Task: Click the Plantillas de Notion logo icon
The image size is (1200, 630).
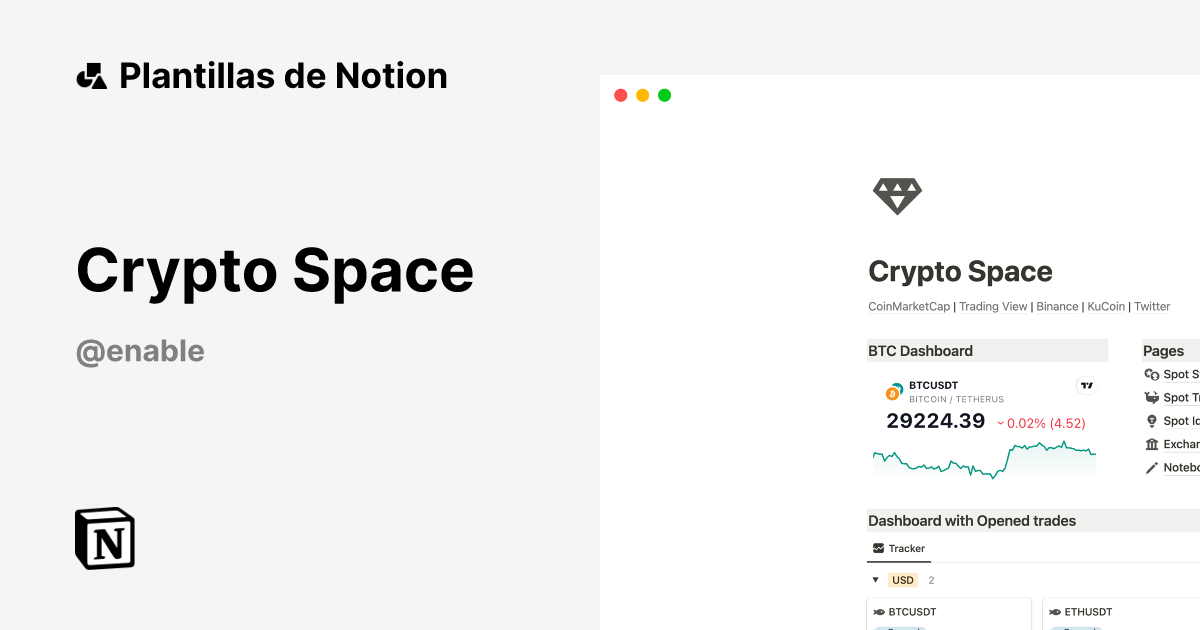Action: click(x=91, y=75)
